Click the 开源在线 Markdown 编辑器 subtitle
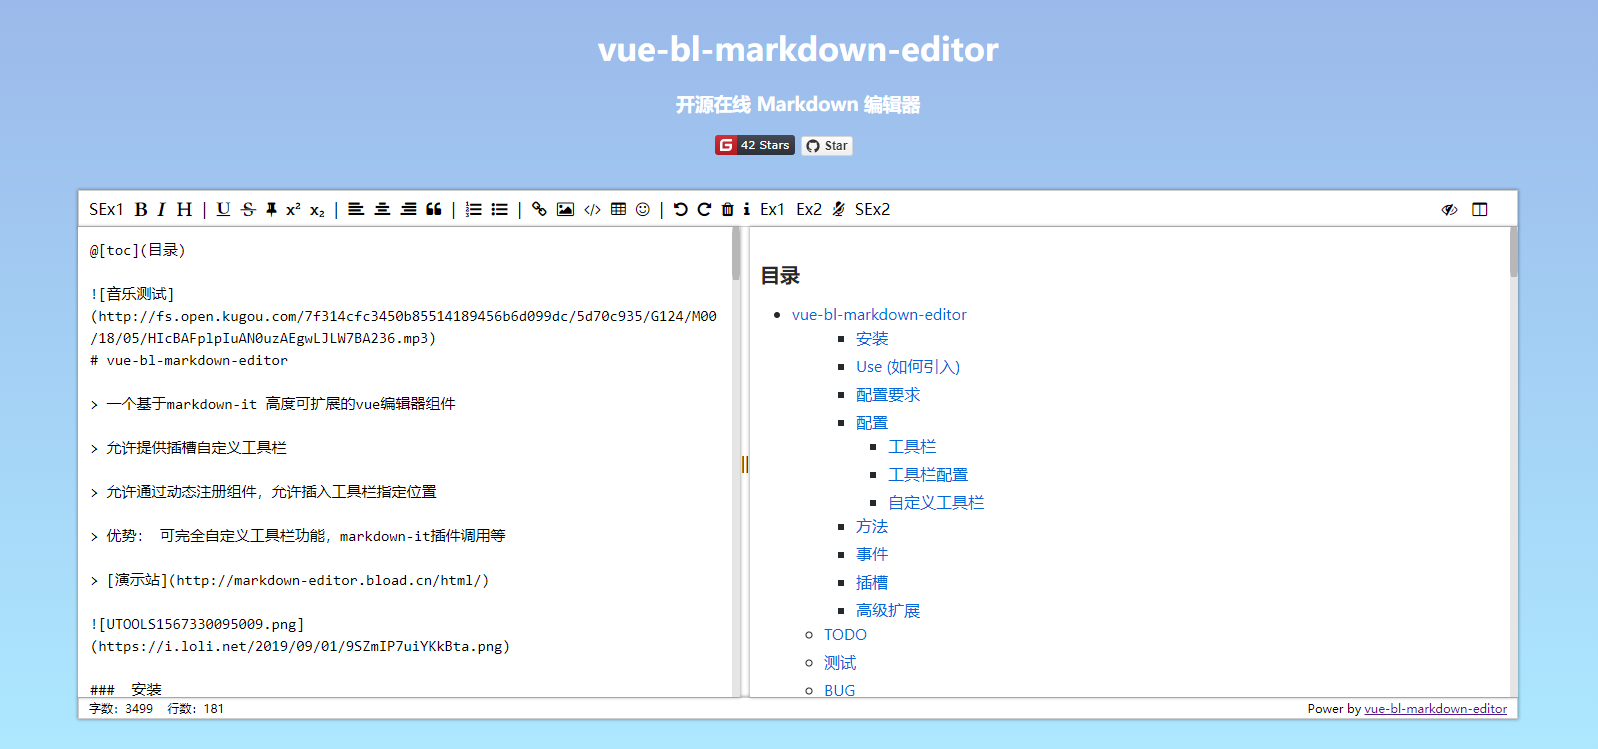The image size is (1598, 749). 798,104
